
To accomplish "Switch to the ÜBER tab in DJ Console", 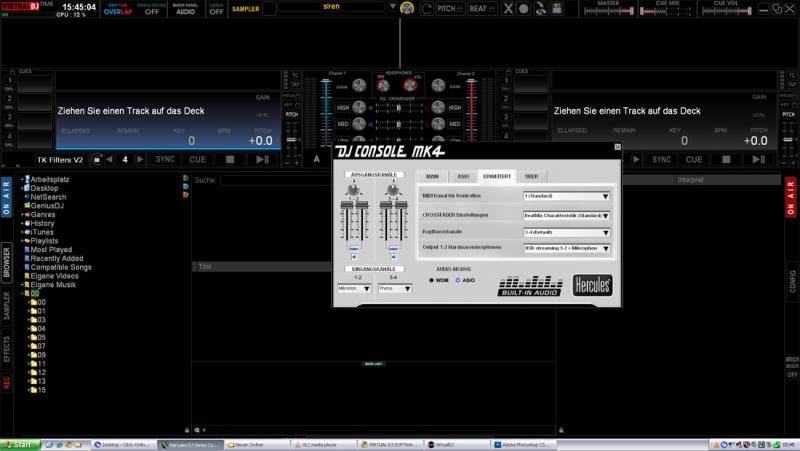I will (530, 175).
